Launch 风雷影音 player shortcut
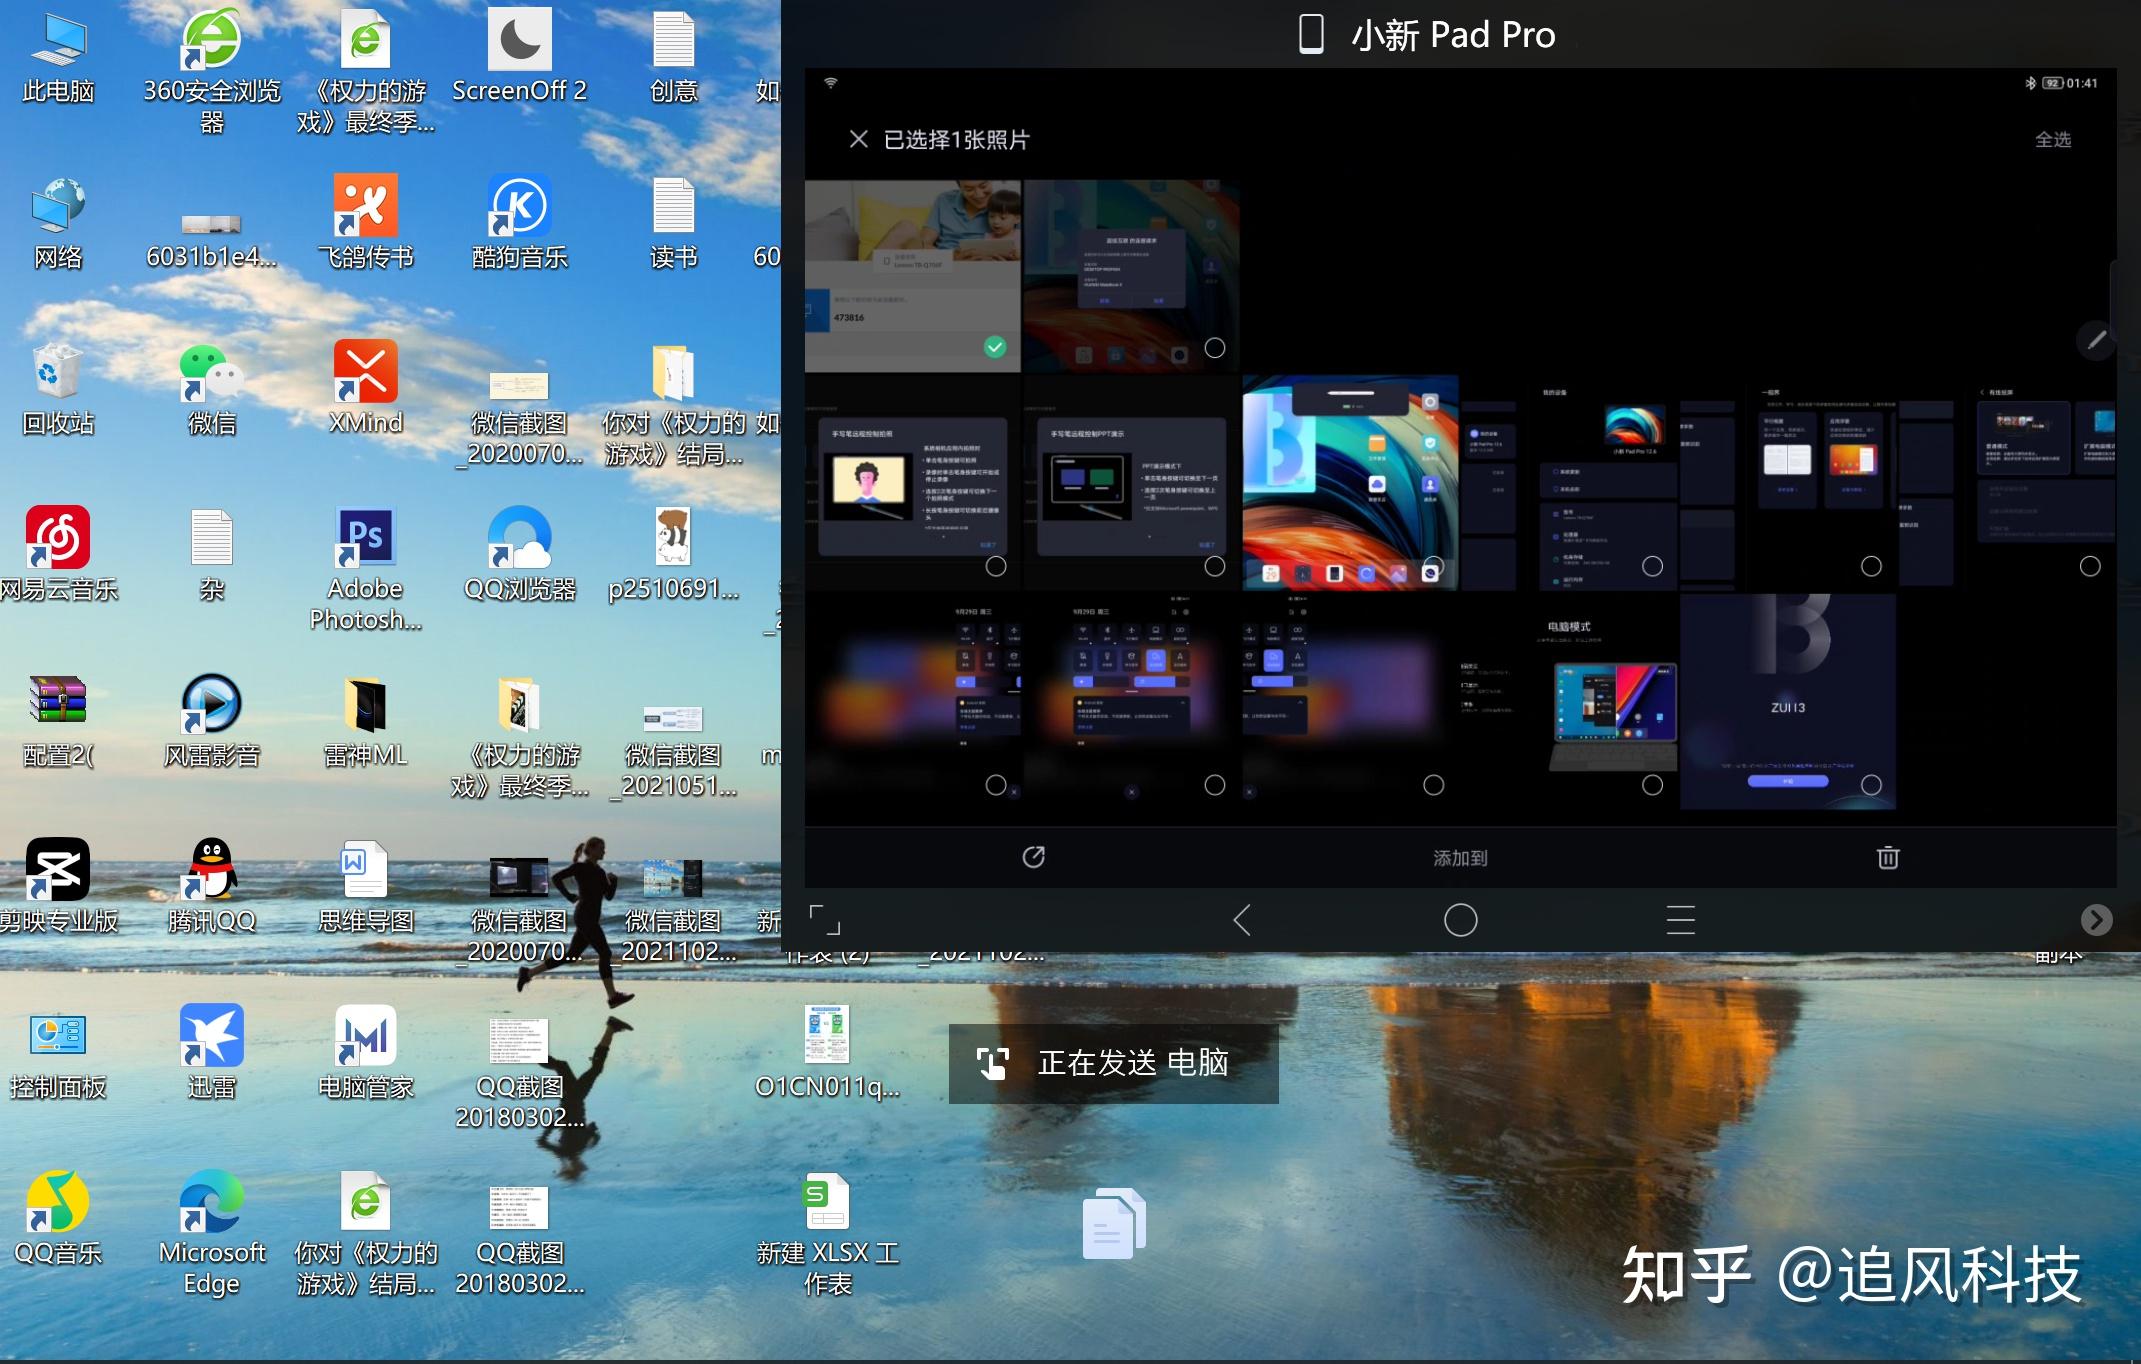 click(211, 720)
